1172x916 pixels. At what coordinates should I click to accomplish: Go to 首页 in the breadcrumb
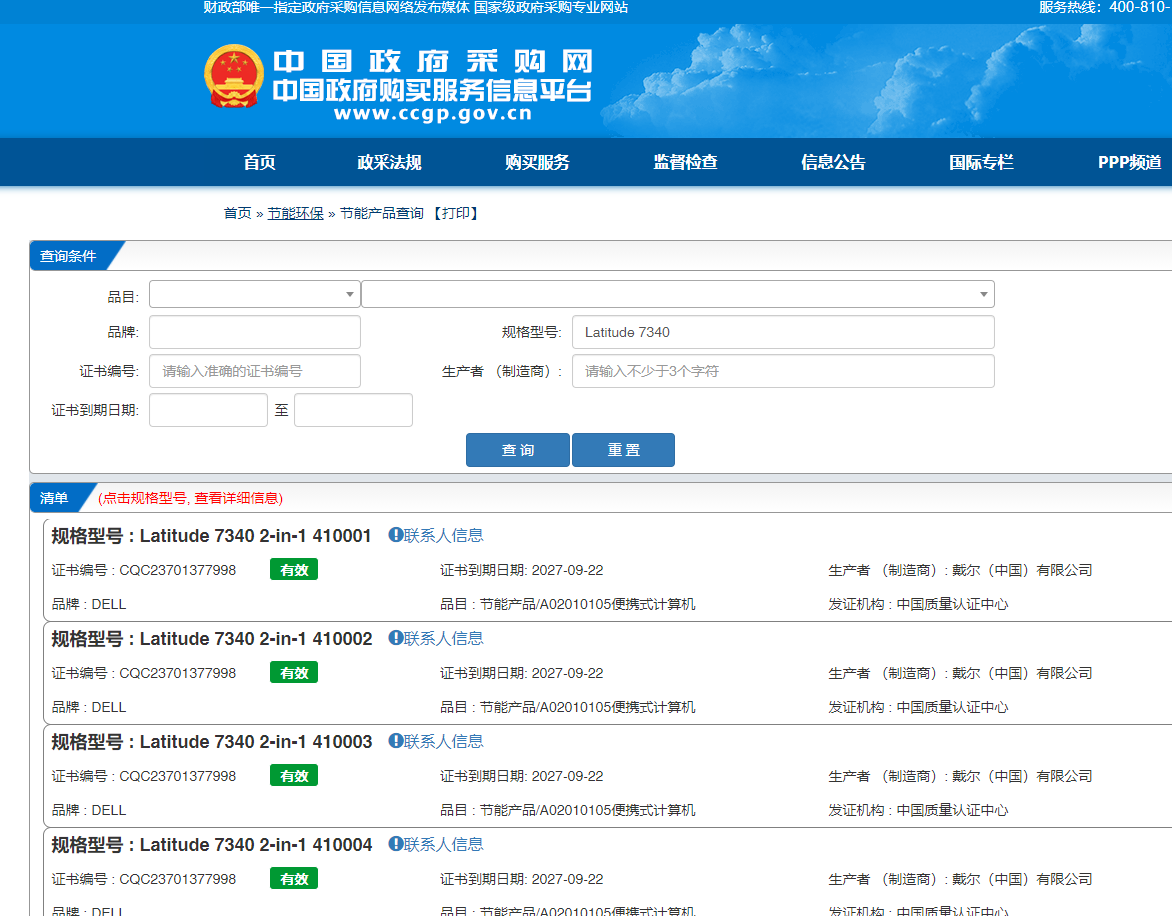[238, 214]
